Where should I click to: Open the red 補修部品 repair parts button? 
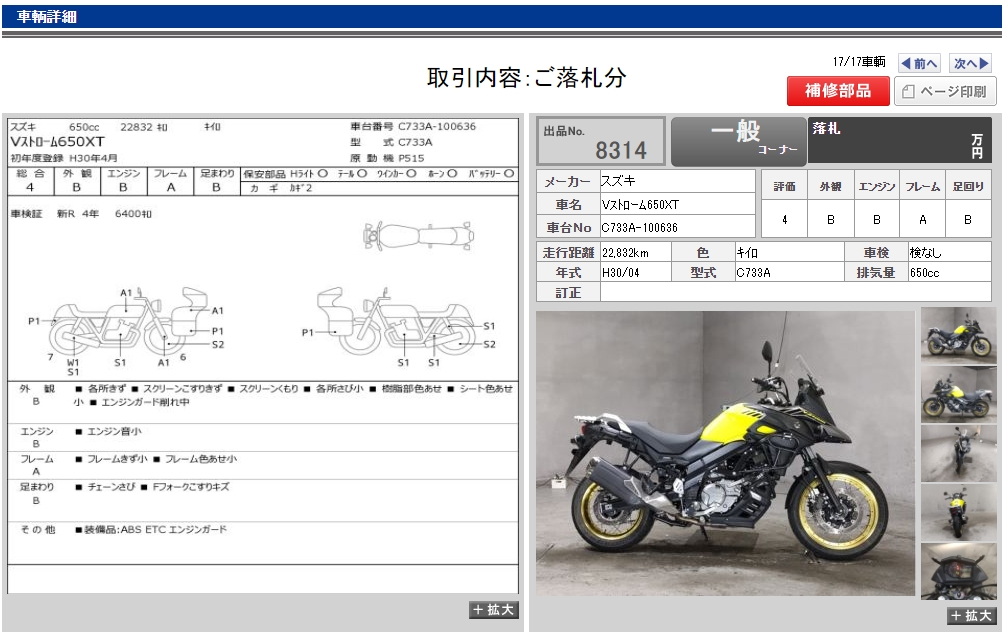pos(836,91)
